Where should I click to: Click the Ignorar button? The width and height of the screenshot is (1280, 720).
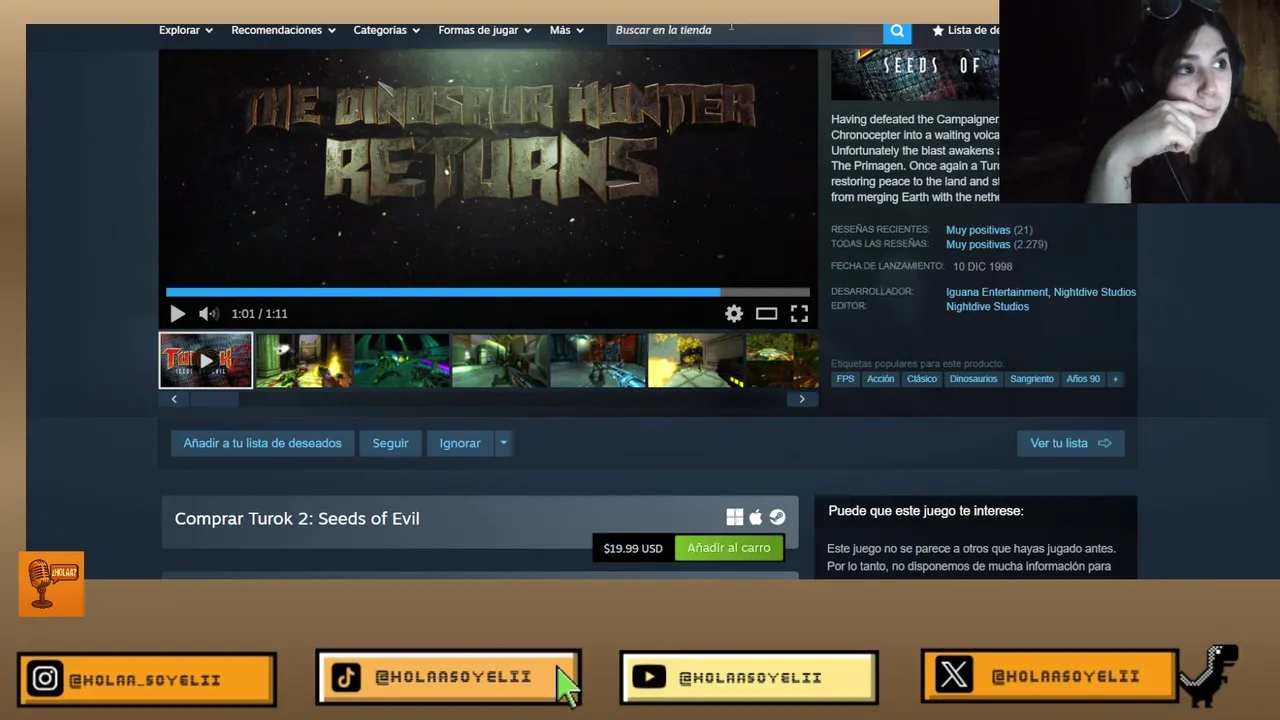[x=460, y=443]
